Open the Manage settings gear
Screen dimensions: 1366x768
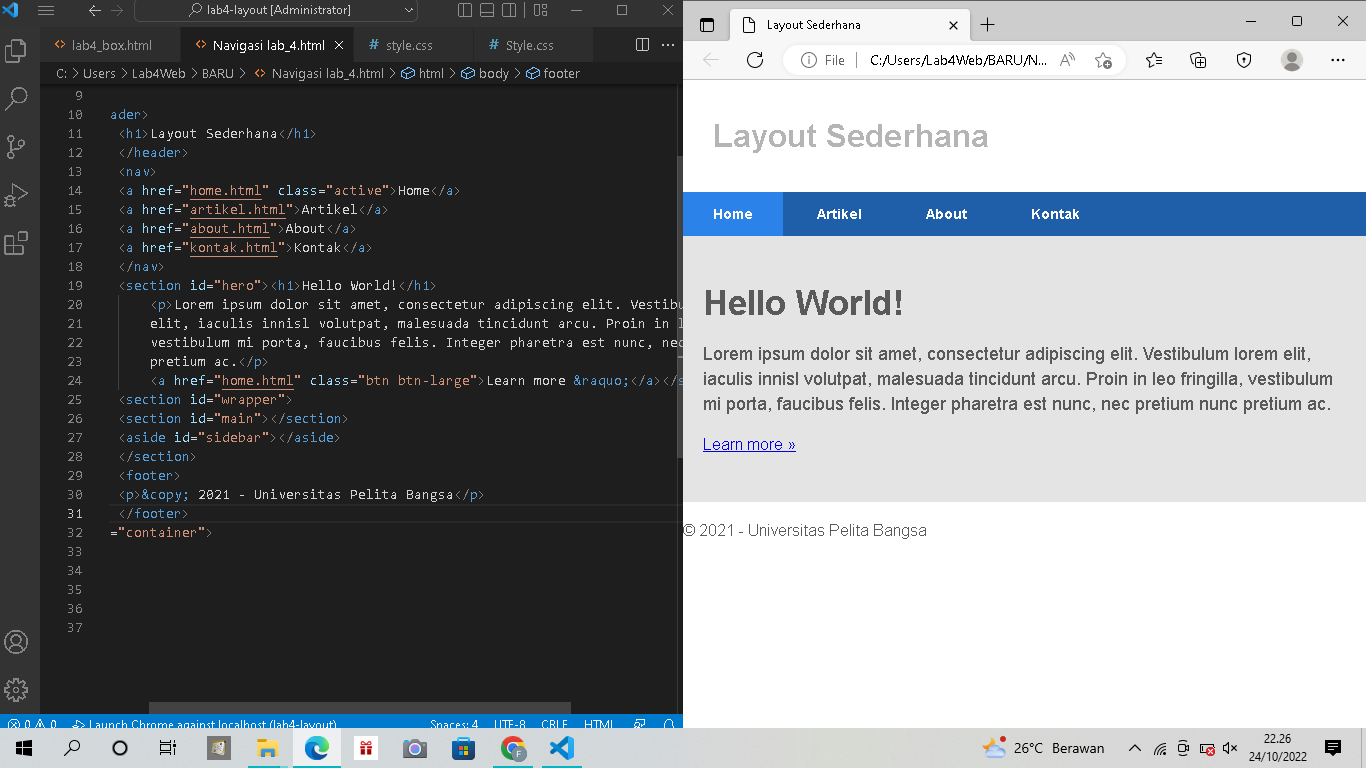[16, 690]
